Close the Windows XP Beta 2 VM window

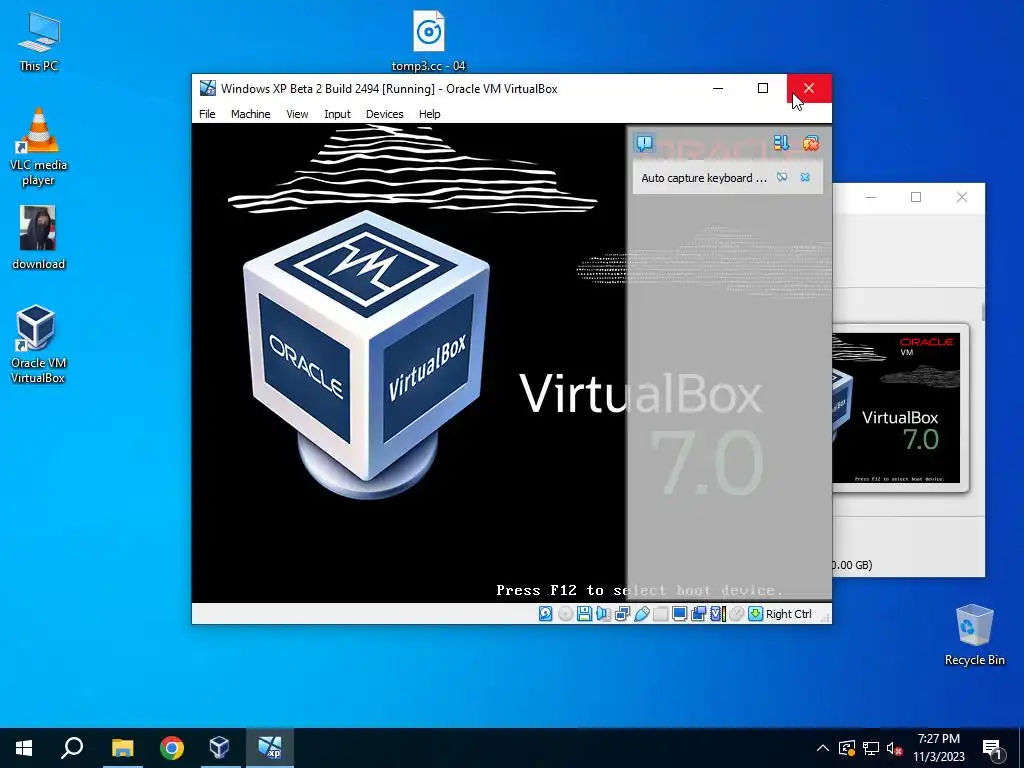click(808, 88)
